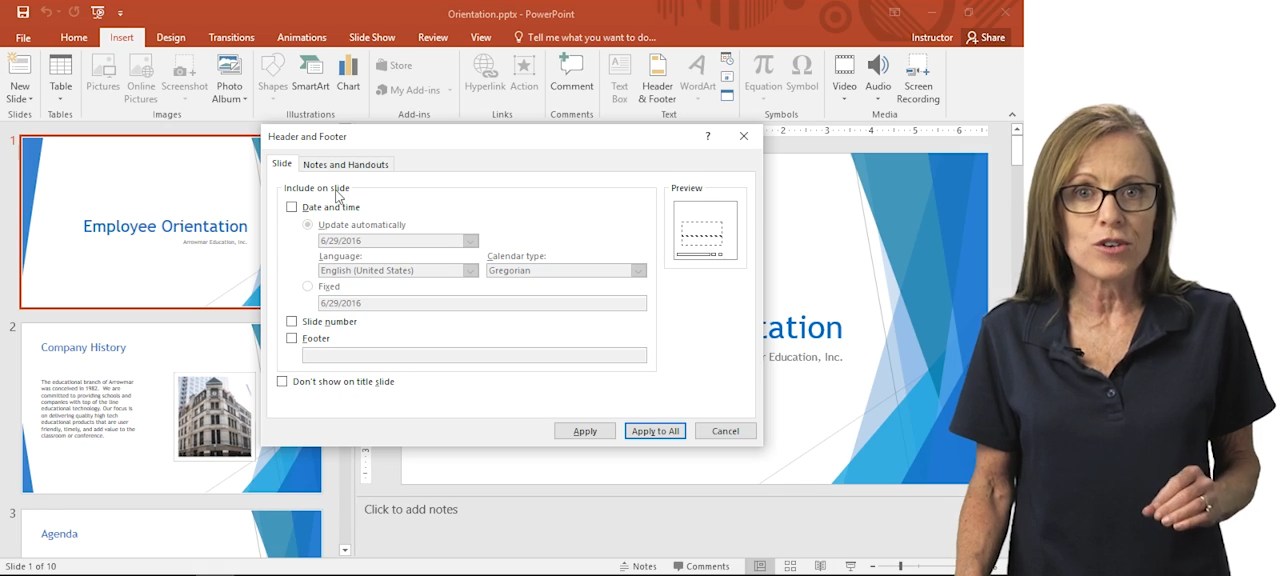Click the Footer text input field
This screenshot has width=1280, height=576.
pos(474,355)
